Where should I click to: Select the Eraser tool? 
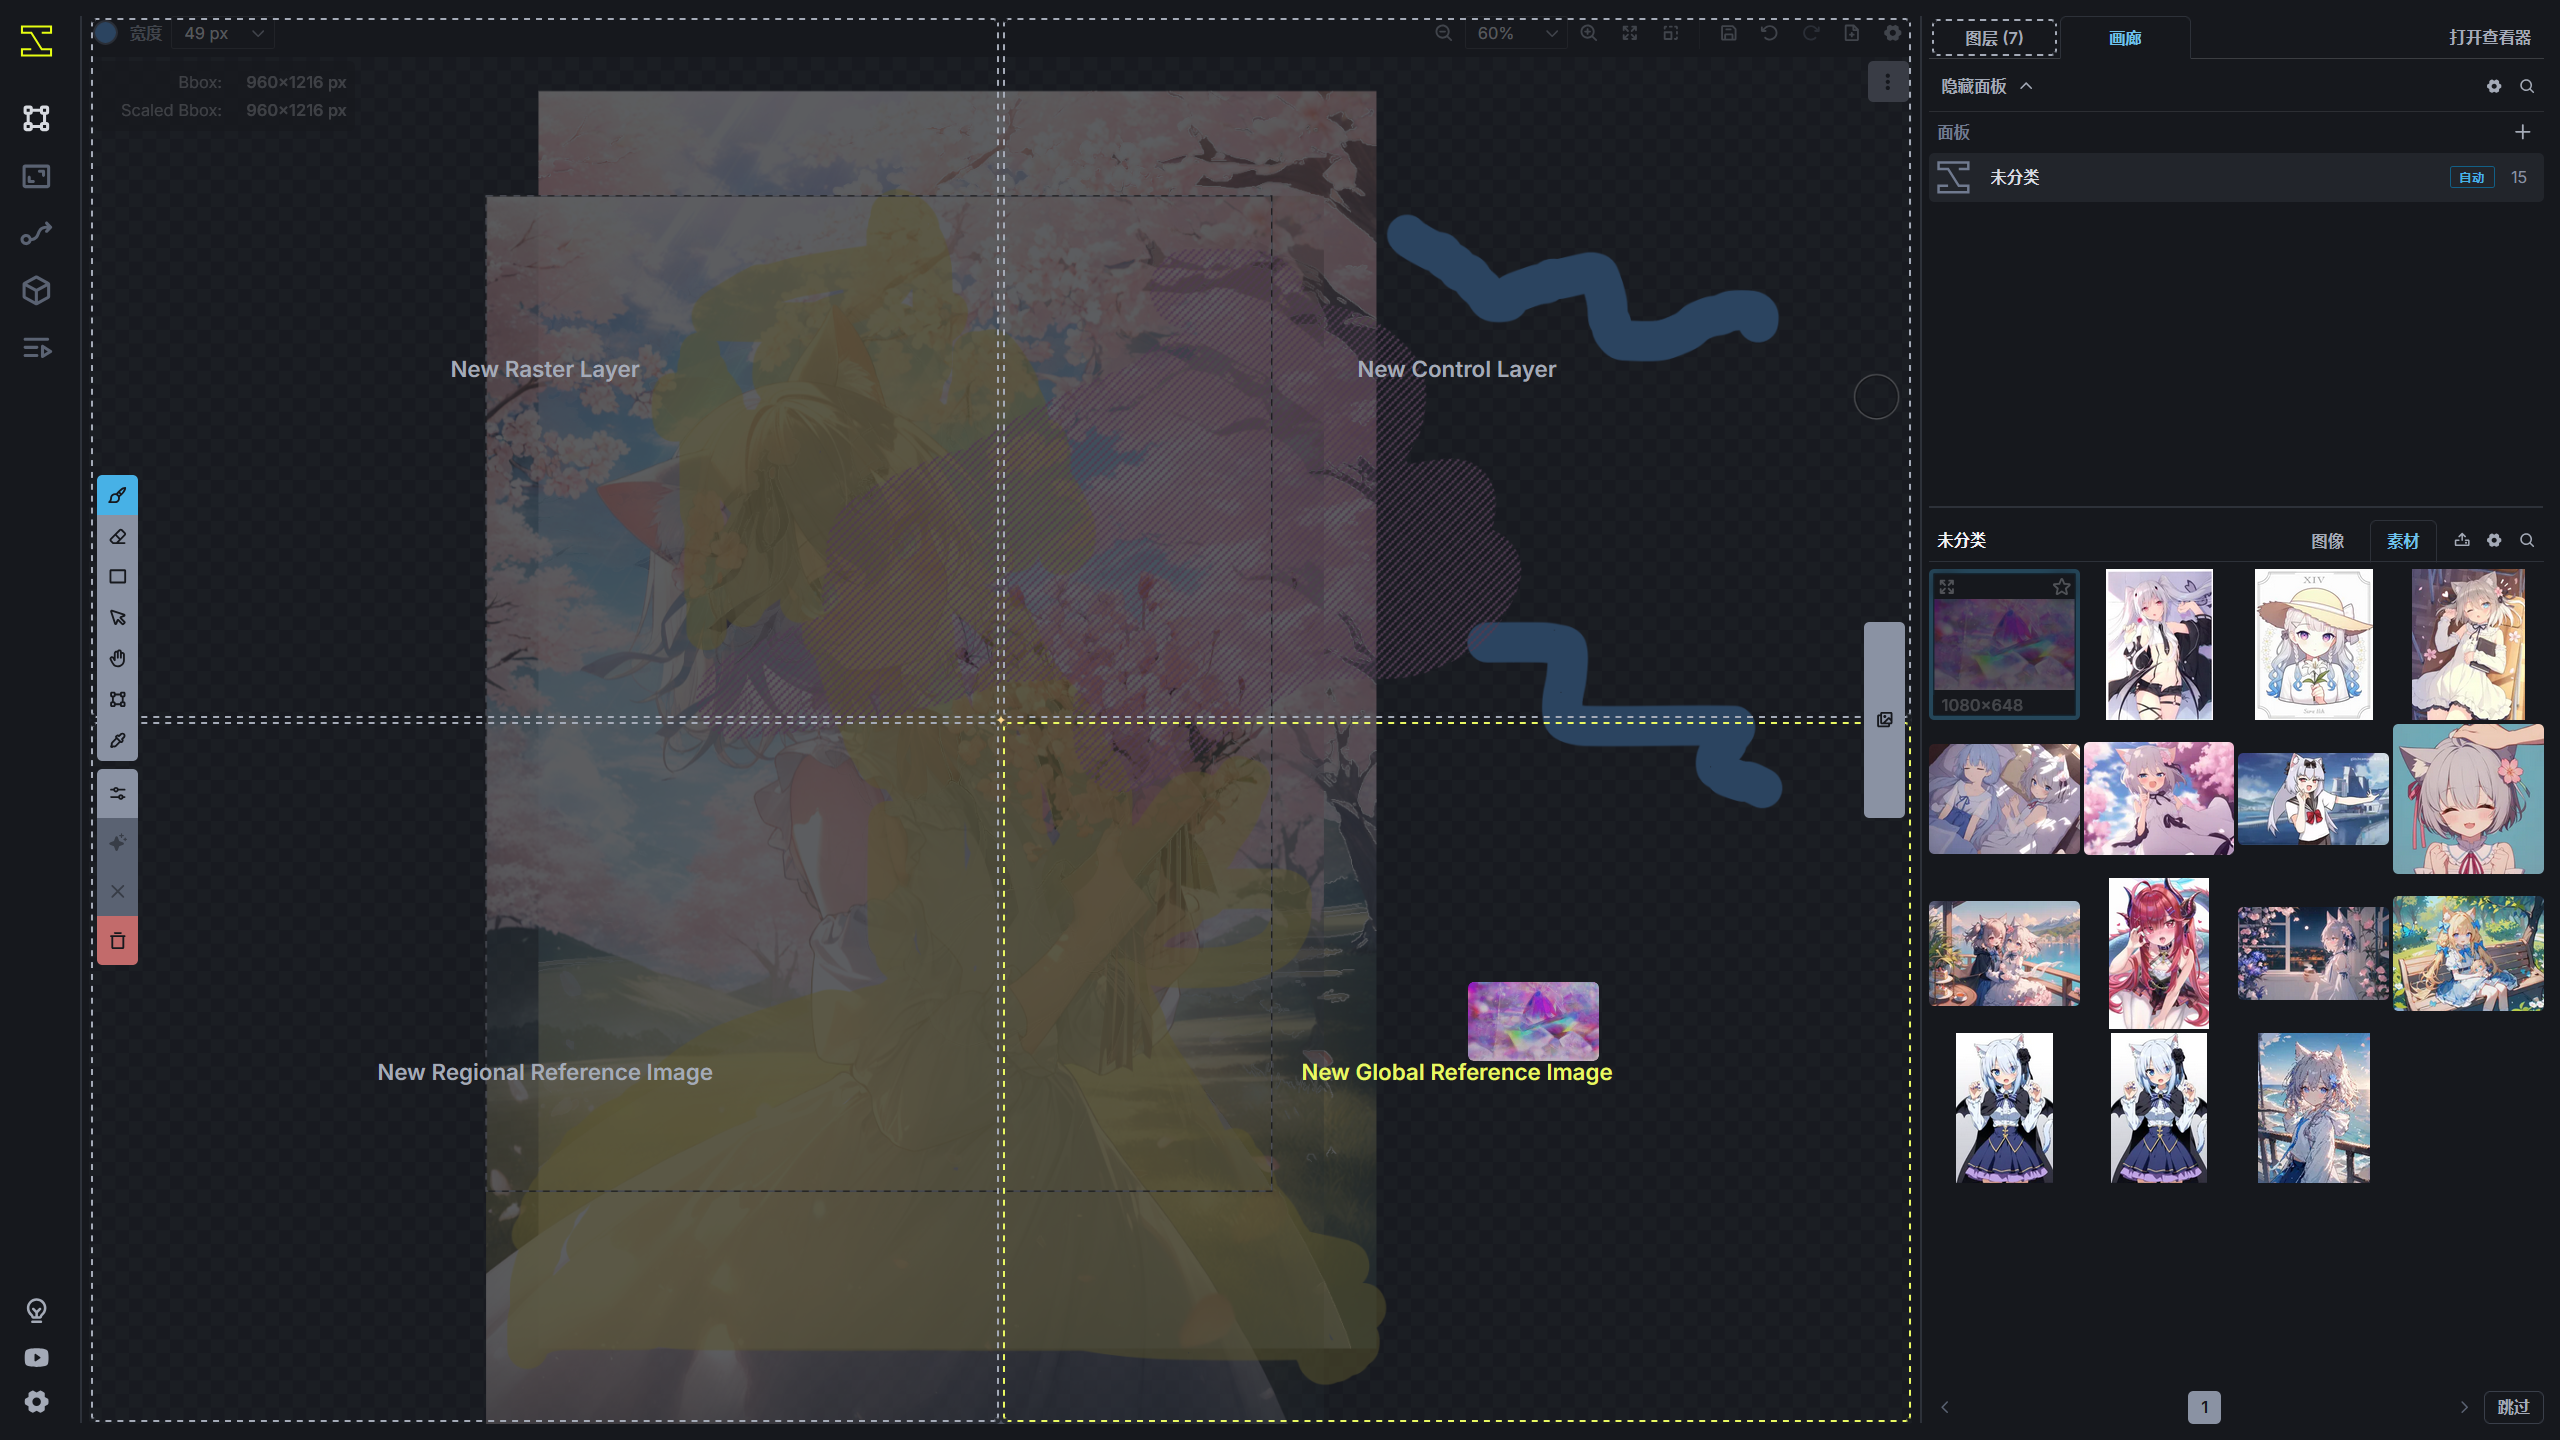coord(117,537)
